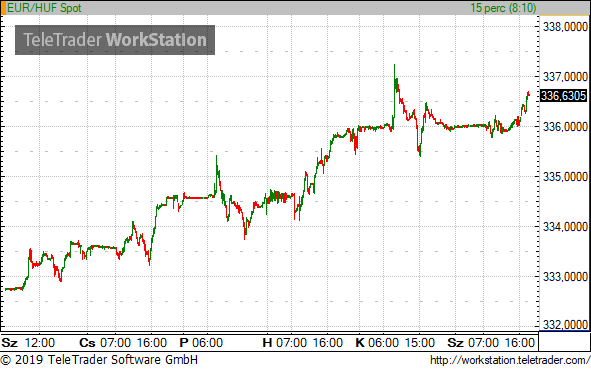The image size is (591, 369).
Task: Click the current price tag 336,6305
Action: (x=563, y=96)
